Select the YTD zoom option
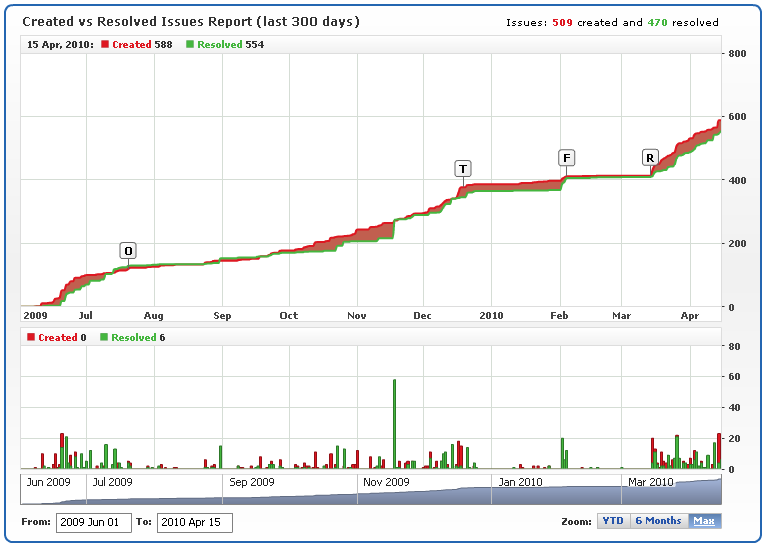The width and height of the screenshot is (766, 547). 613,521
